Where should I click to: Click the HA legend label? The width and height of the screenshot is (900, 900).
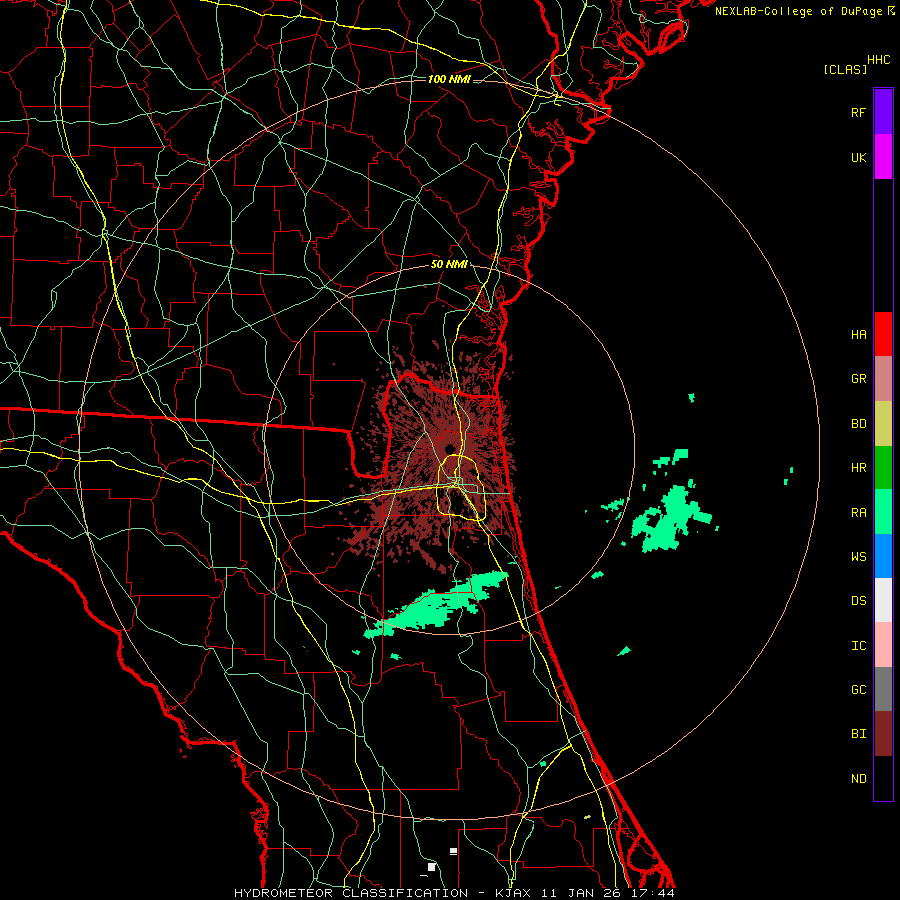858,334
